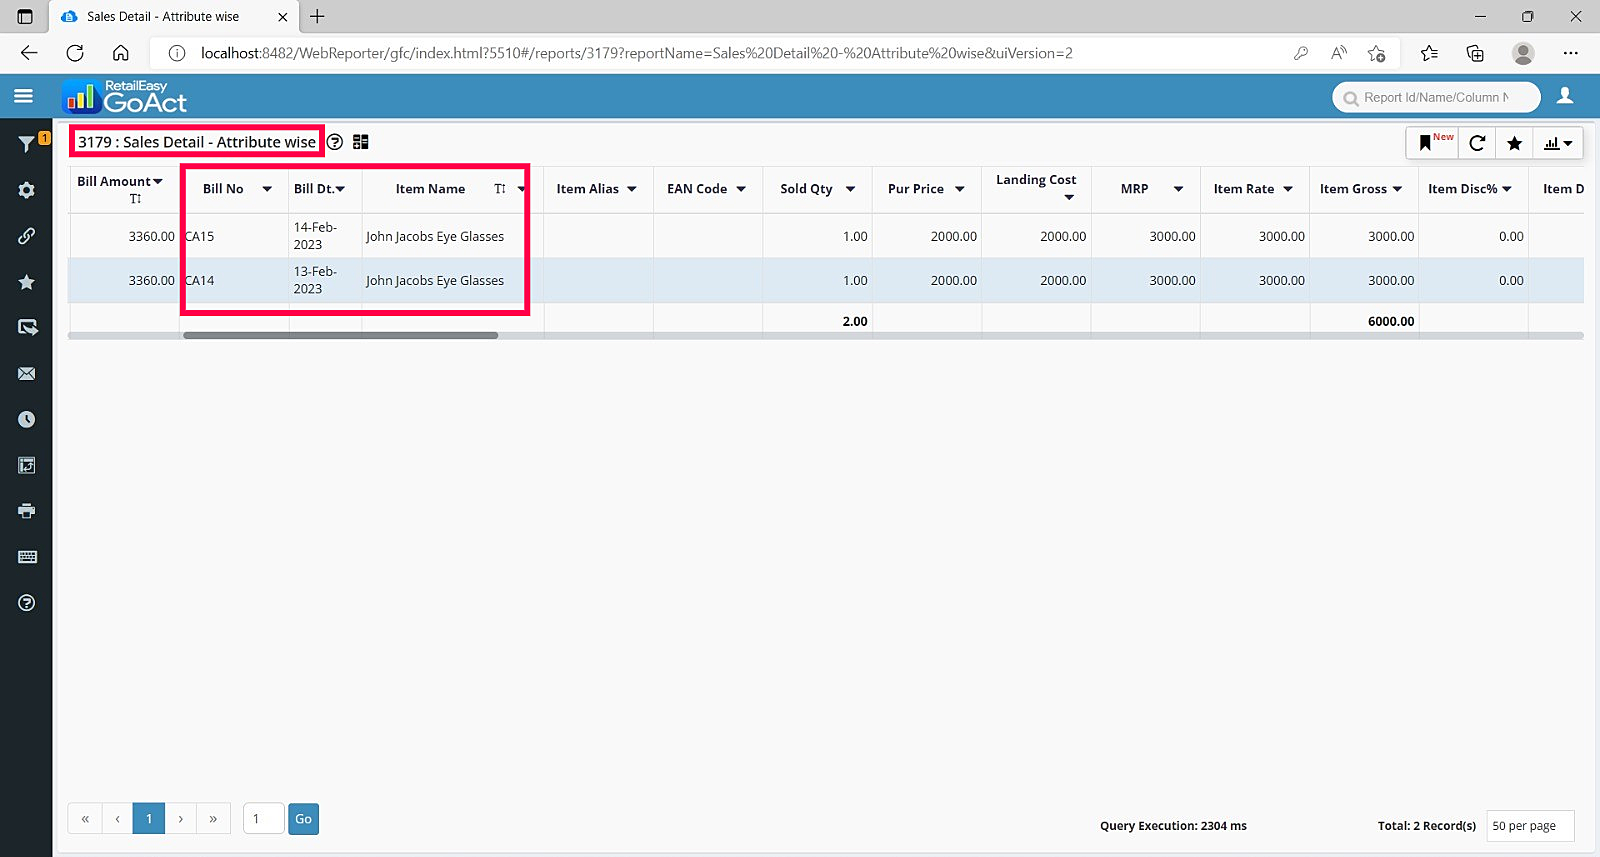
Task: Click the RetailEasy GoAct logo
Action: 125,96
